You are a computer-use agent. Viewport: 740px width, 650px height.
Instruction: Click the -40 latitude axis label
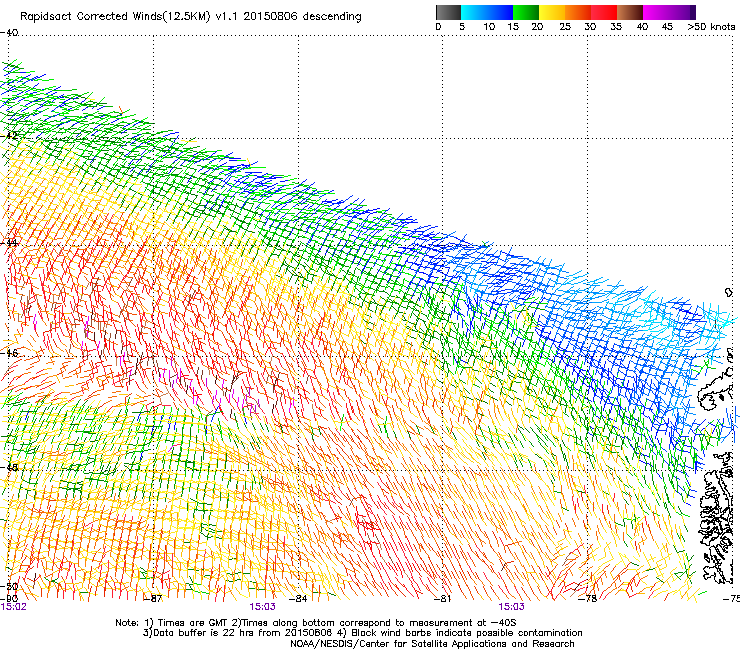pyautogui.click(x=9, y=33)
